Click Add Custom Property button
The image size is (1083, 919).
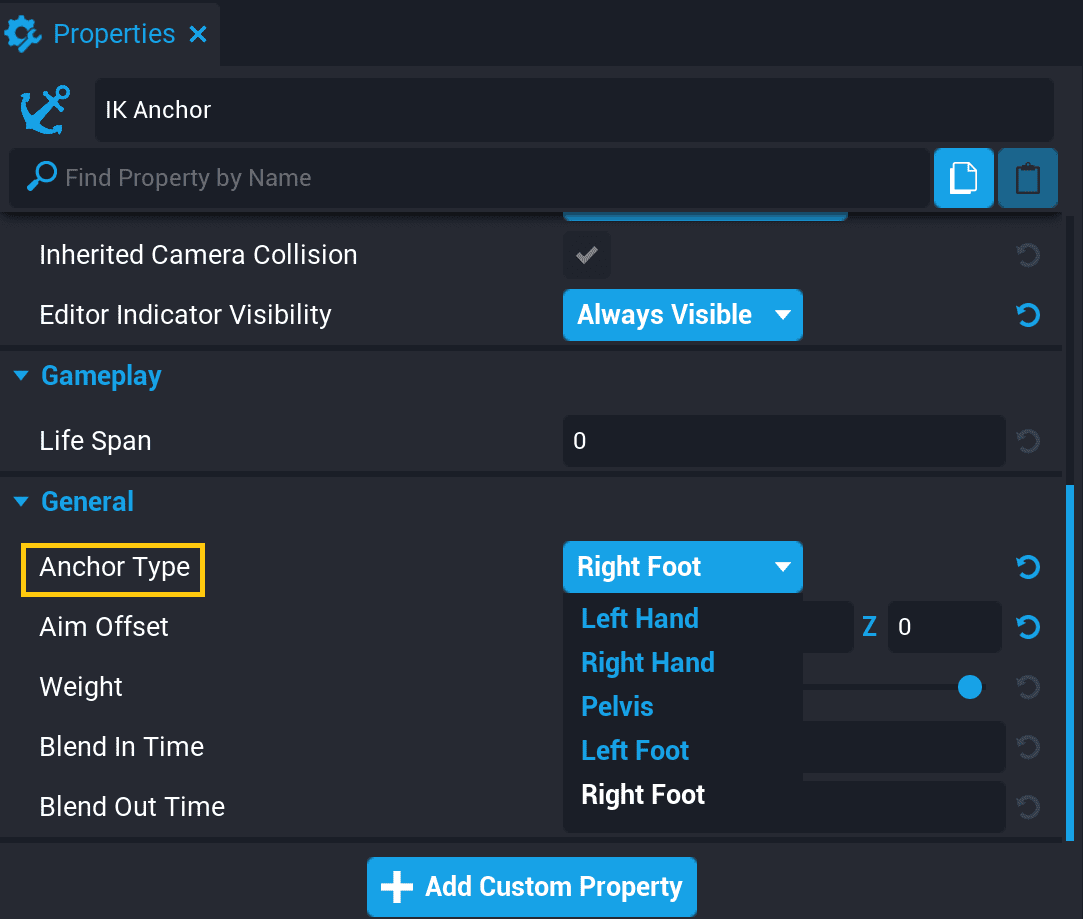[531, 887]
